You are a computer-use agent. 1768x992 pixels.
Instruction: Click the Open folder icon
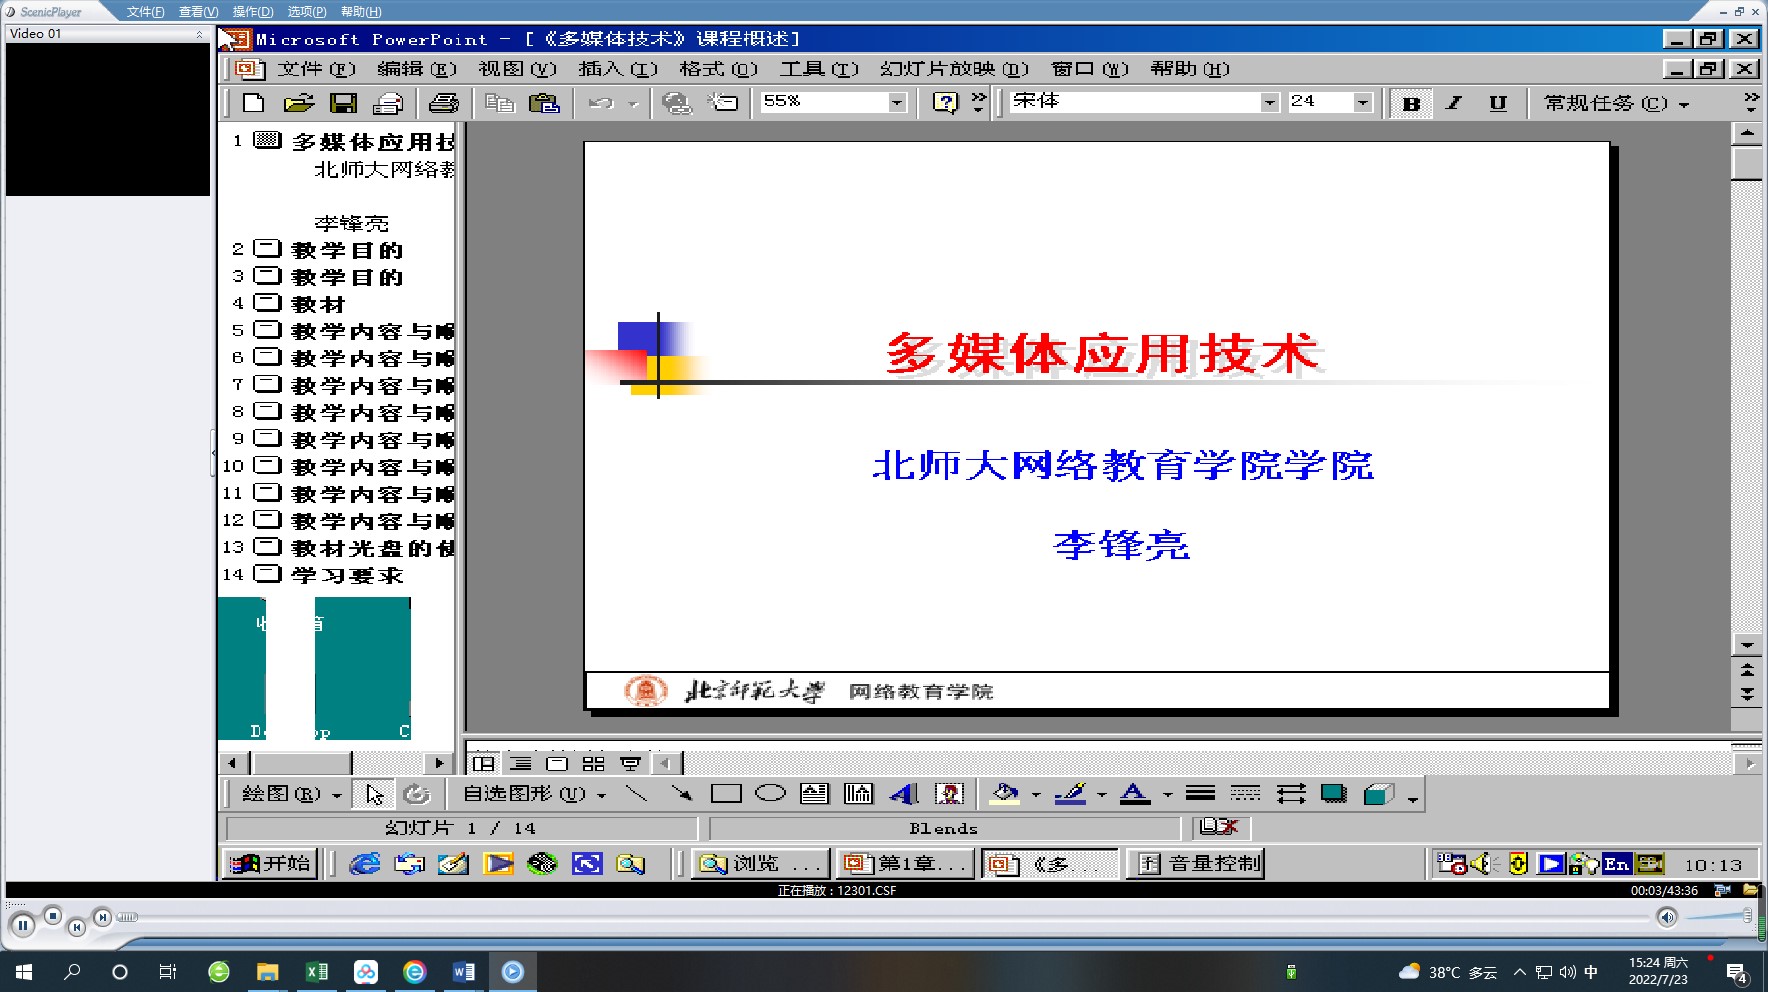tap(298, 103)
